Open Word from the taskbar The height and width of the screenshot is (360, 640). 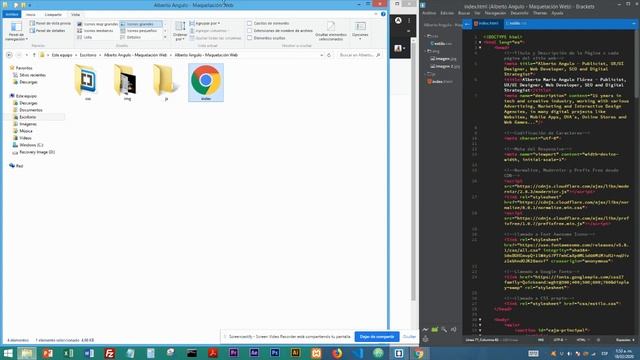(89, 353)
